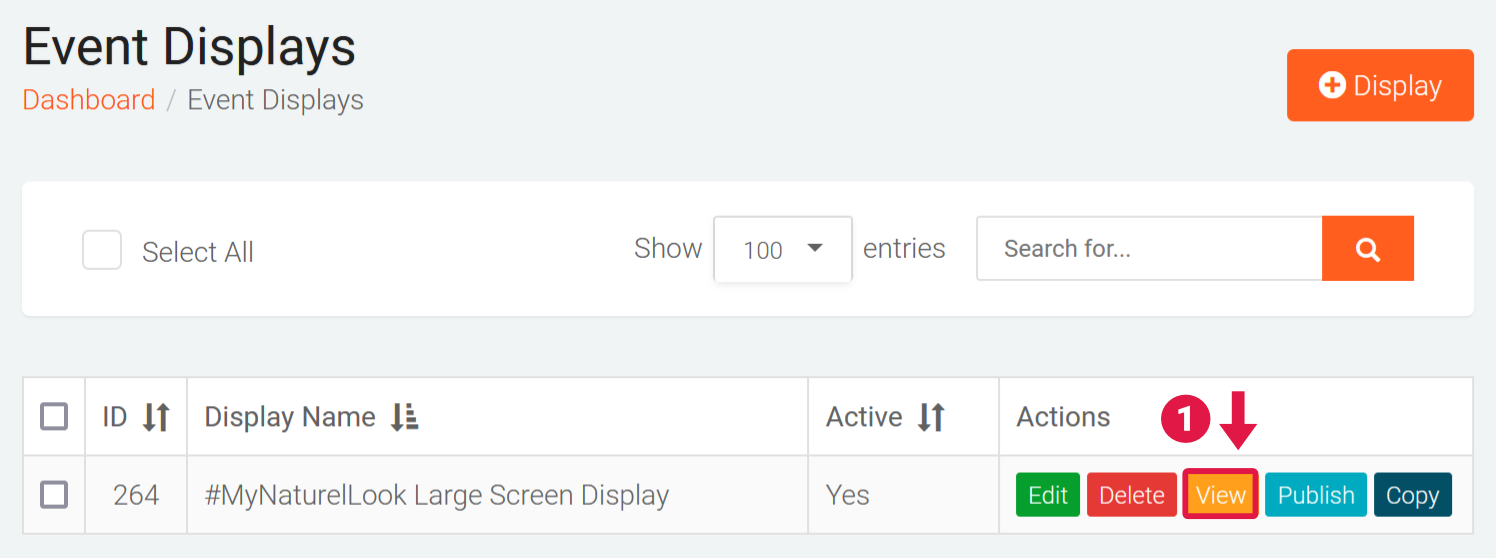Sort by Display Name using sort icon
The width and height of the screenshot is (1496, 558).
click(x=404, y=417)
